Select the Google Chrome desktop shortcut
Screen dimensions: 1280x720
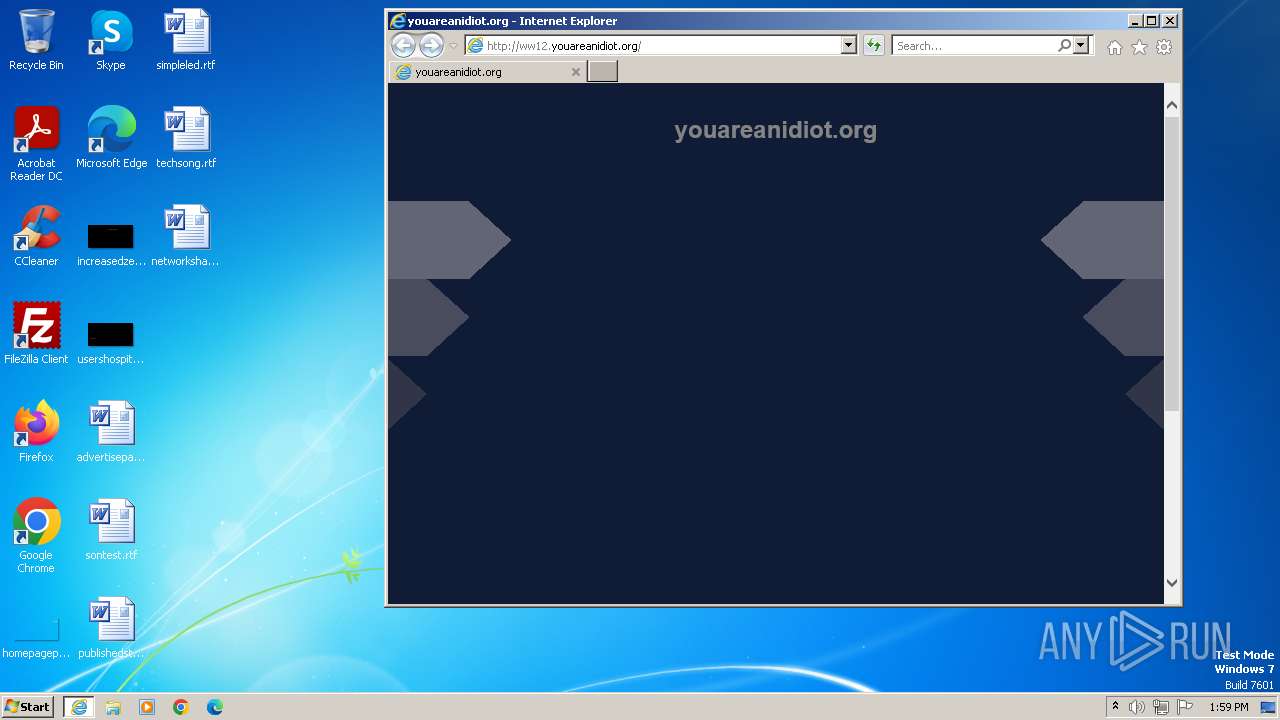pyautogui.click(x=36, y=536)
